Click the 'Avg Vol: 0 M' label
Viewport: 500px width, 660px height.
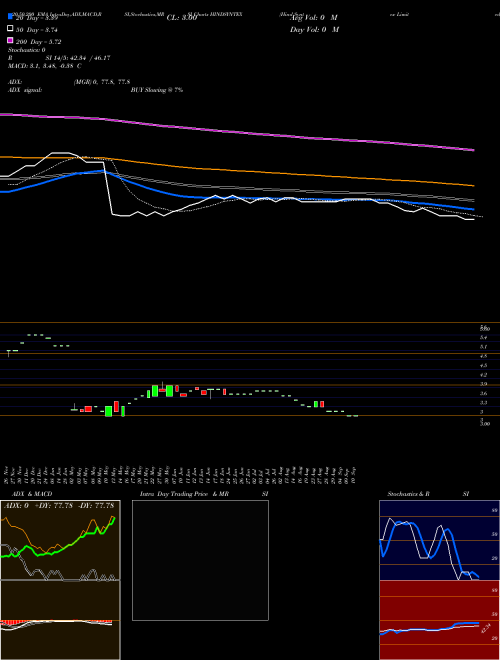pyautogui.click(x=314, y=18)
